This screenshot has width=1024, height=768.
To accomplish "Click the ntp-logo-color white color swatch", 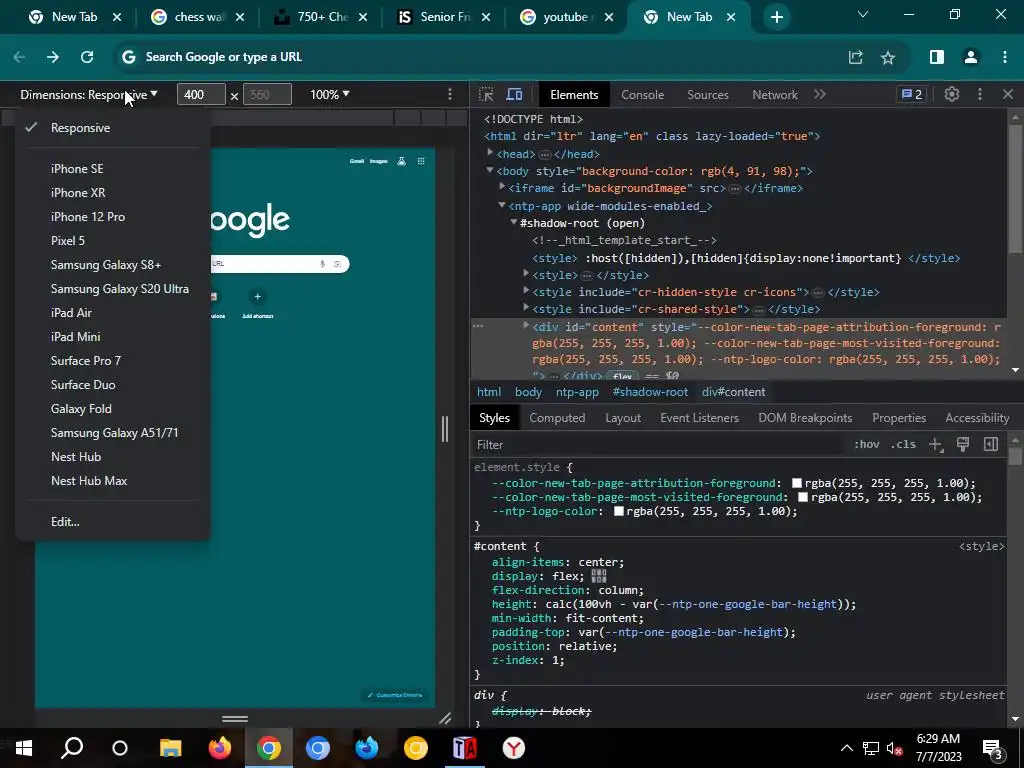I will coord(619,511).
